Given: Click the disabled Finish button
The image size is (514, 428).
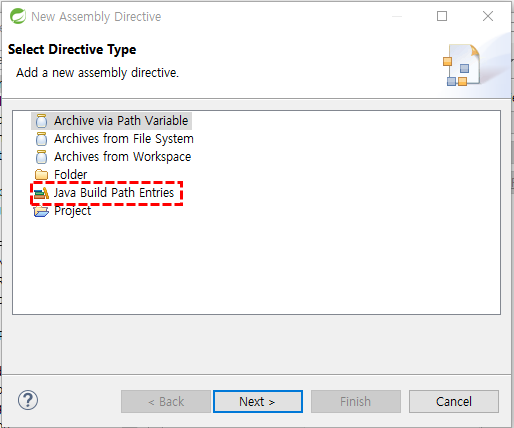Looking at the screenshot, I should pos(356,401).
